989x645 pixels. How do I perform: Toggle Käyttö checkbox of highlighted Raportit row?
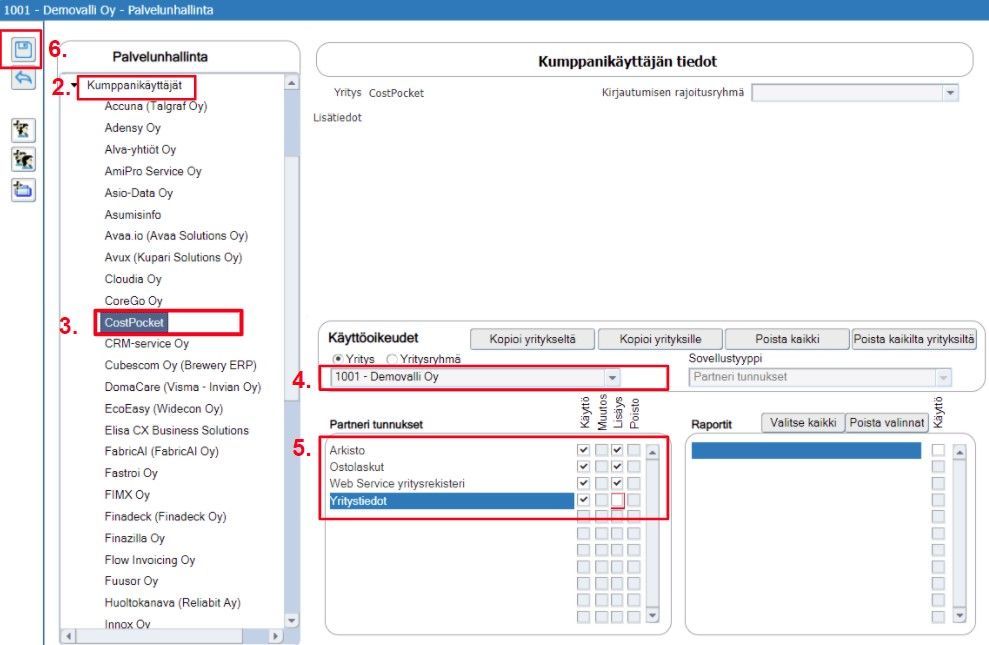[x=938, y=450]
